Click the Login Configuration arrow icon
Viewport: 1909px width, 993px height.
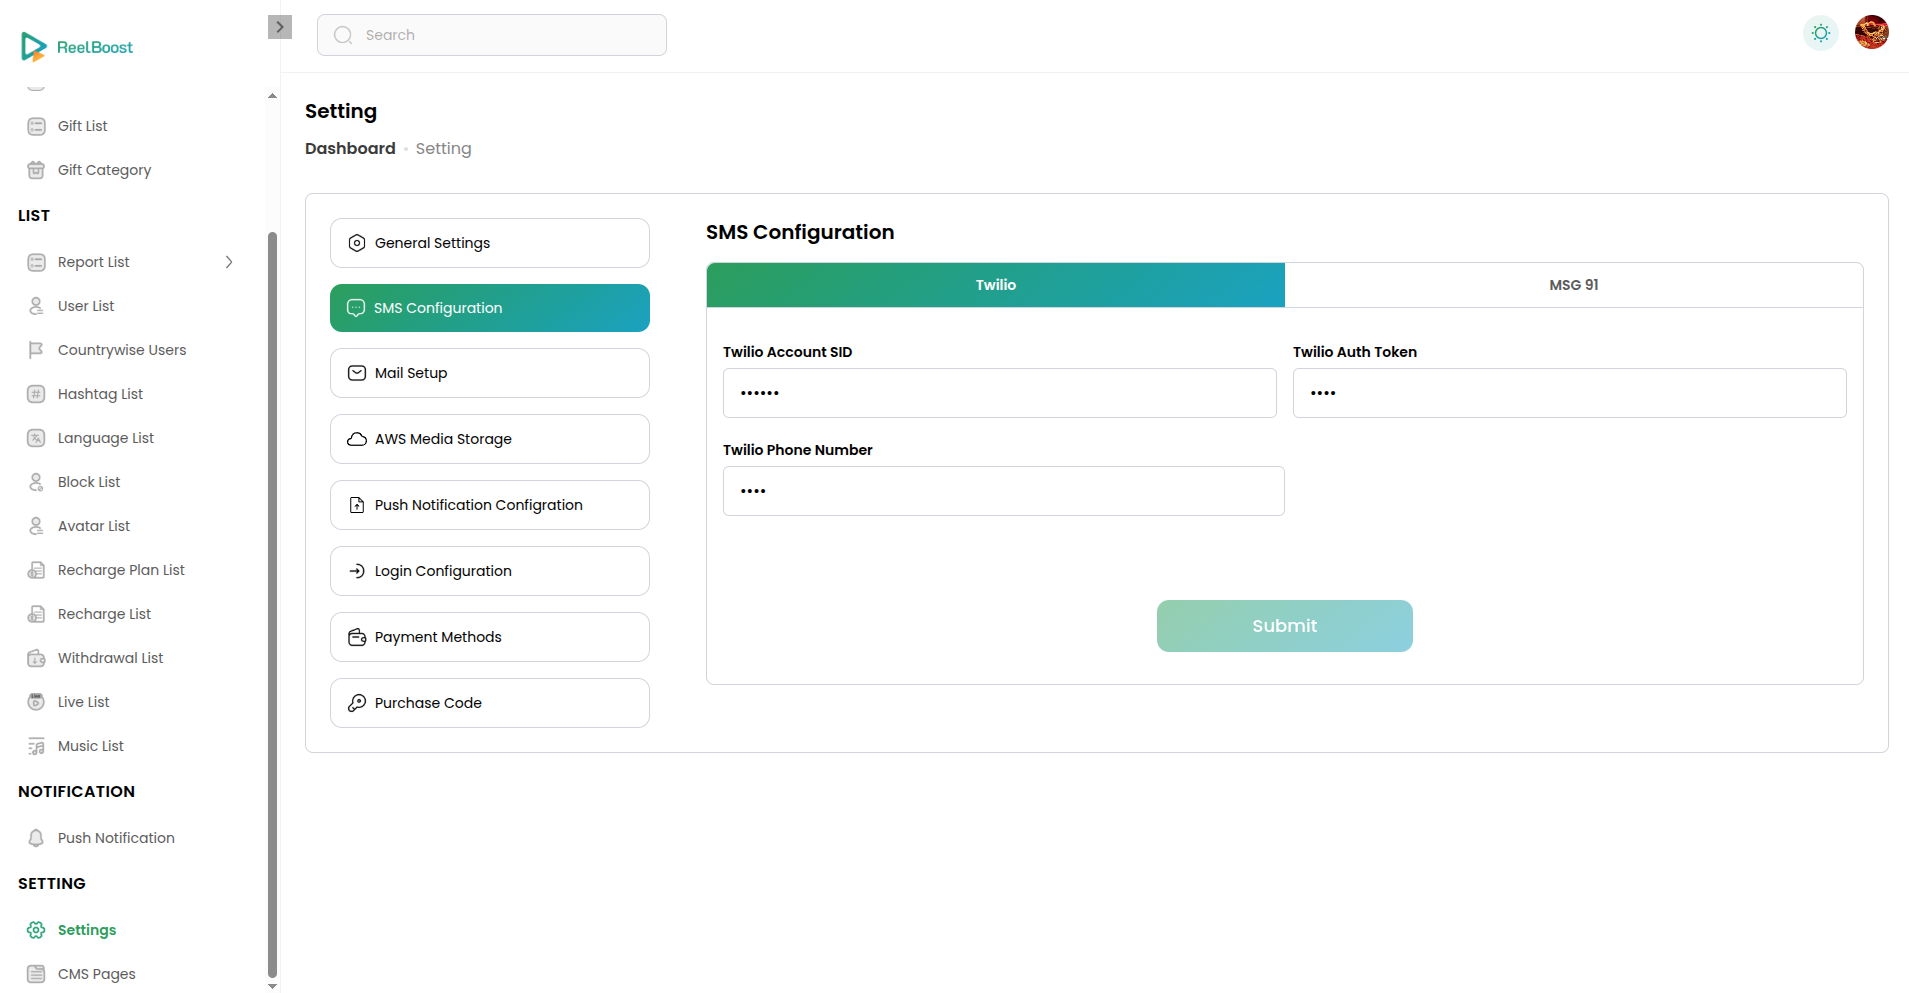357,571
